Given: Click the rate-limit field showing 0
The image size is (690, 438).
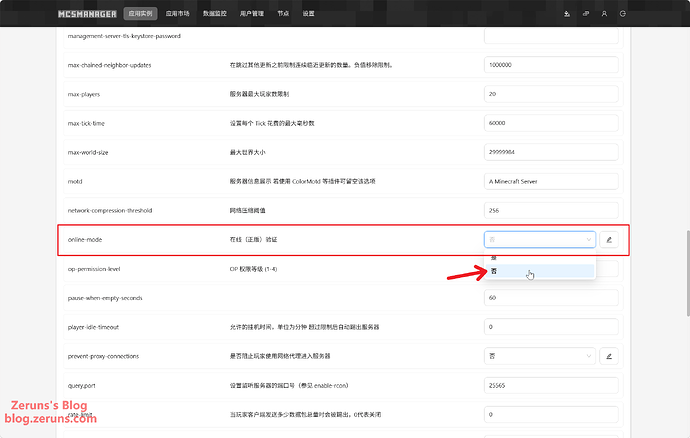Looking at the screenshot, I should [x=551, y=414].
